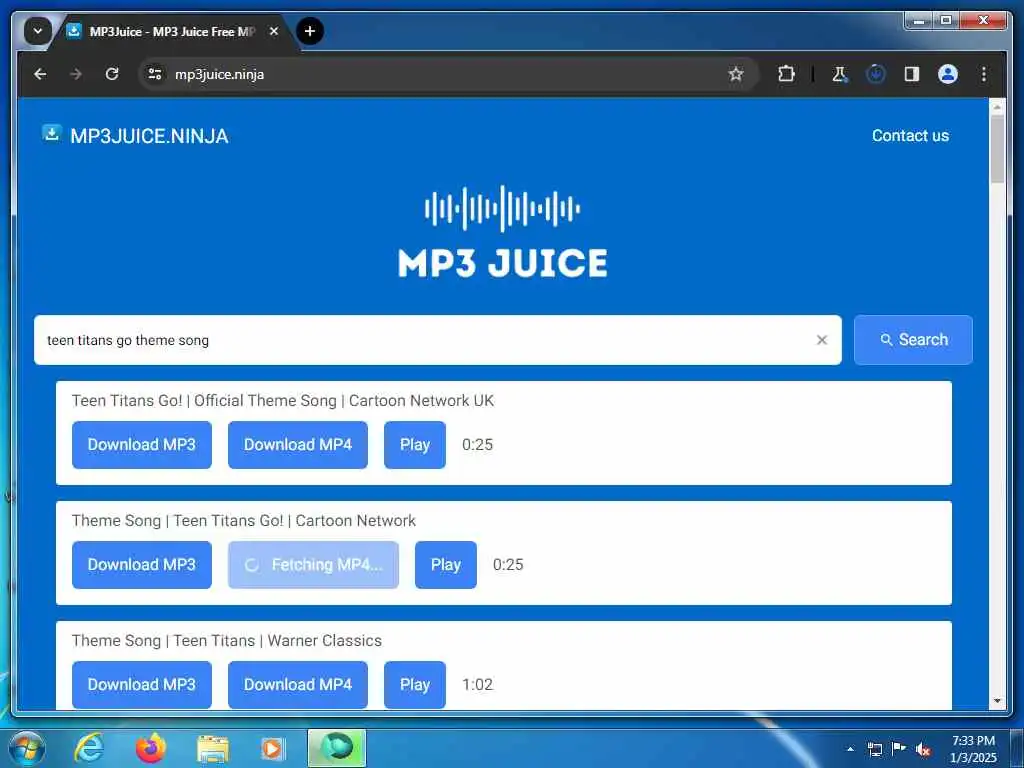Open the Windows Start menu
Viewport: 1024px width, 768px height.
click(27, 748)
